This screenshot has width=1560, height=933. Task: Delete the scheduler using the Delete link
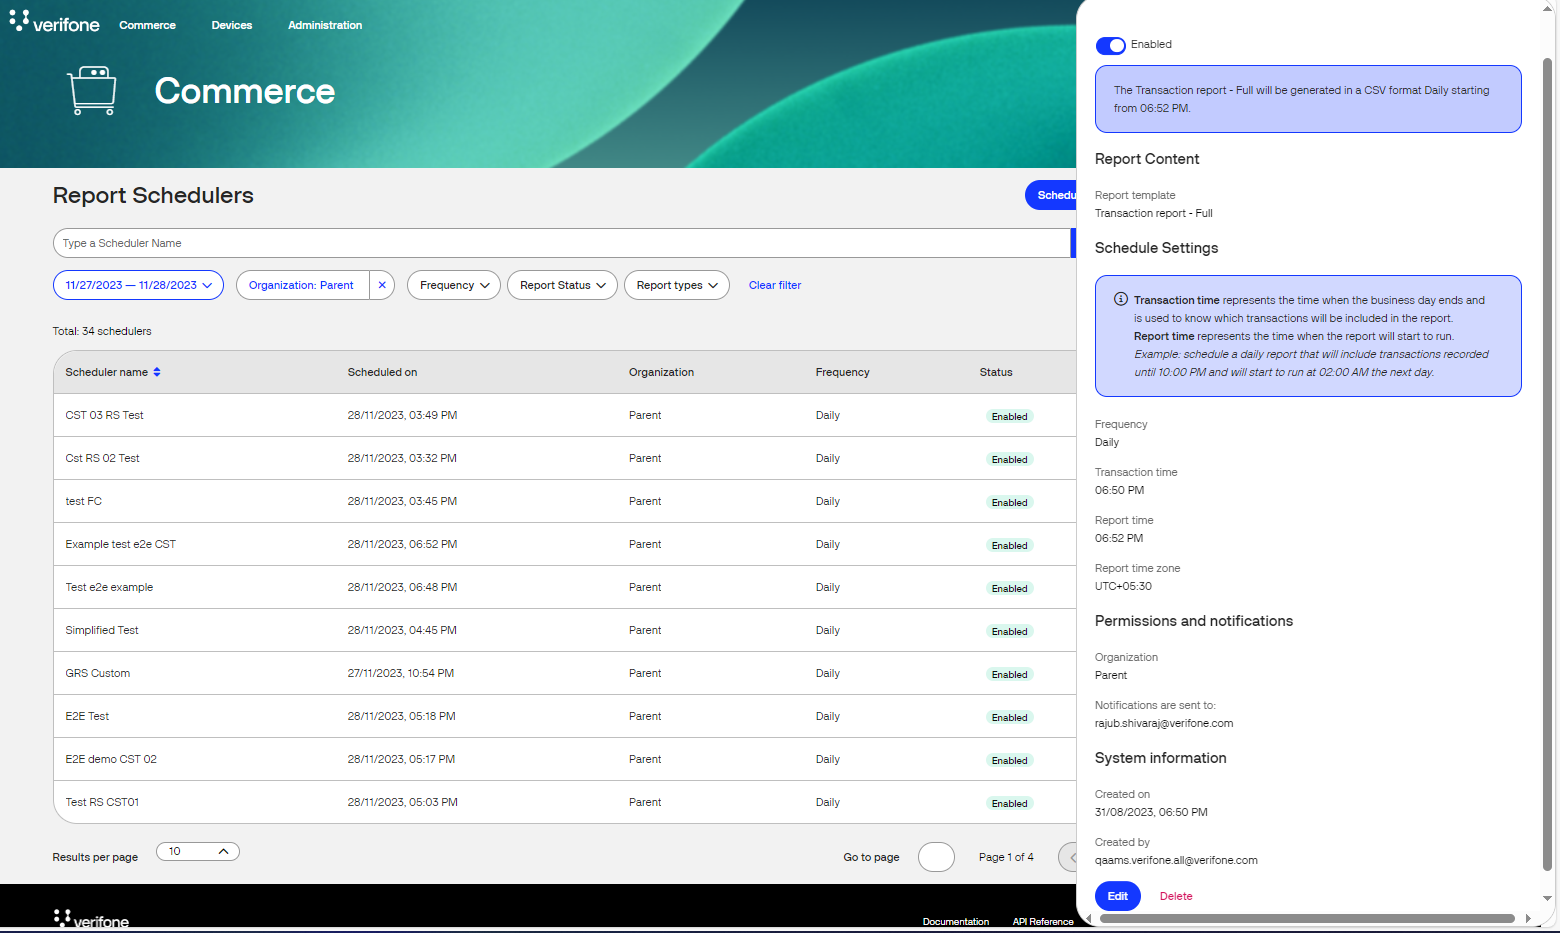[x=1175, y=896]
